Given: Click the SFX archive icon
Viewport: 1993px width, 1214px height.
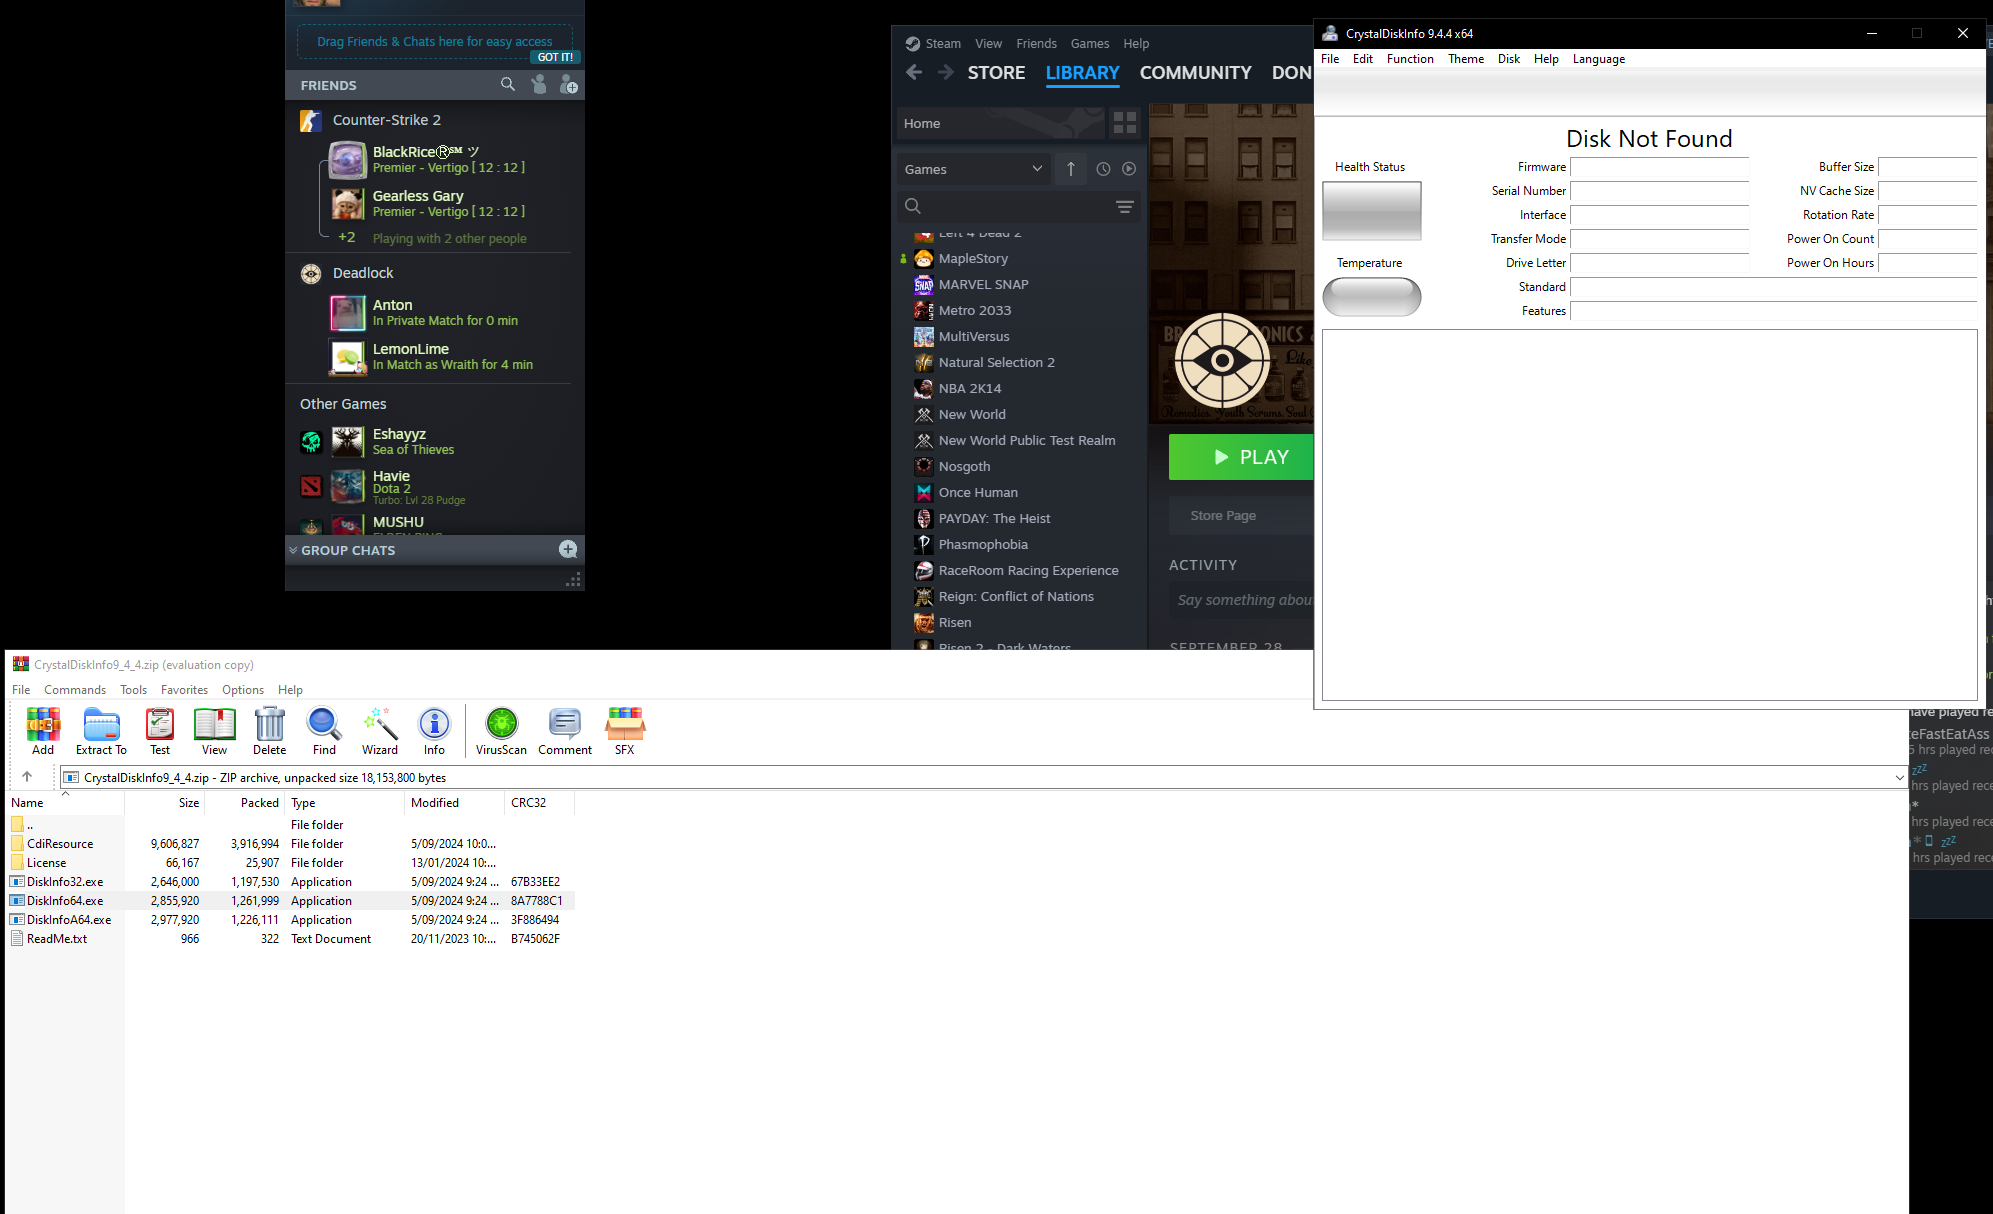Looking at the screenshot, I should [624, 731].
